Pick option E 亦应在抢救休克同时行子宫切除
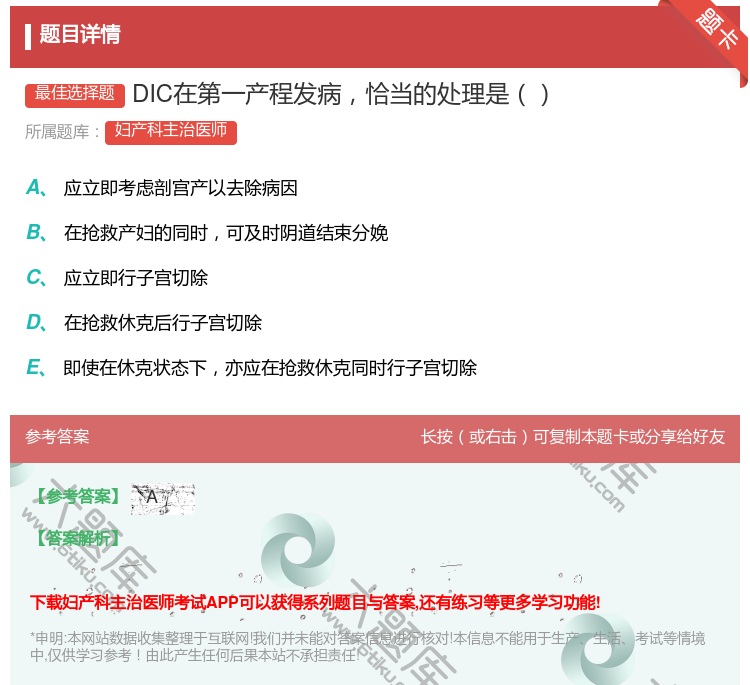The image size is (750, 685). coord(252,368)
